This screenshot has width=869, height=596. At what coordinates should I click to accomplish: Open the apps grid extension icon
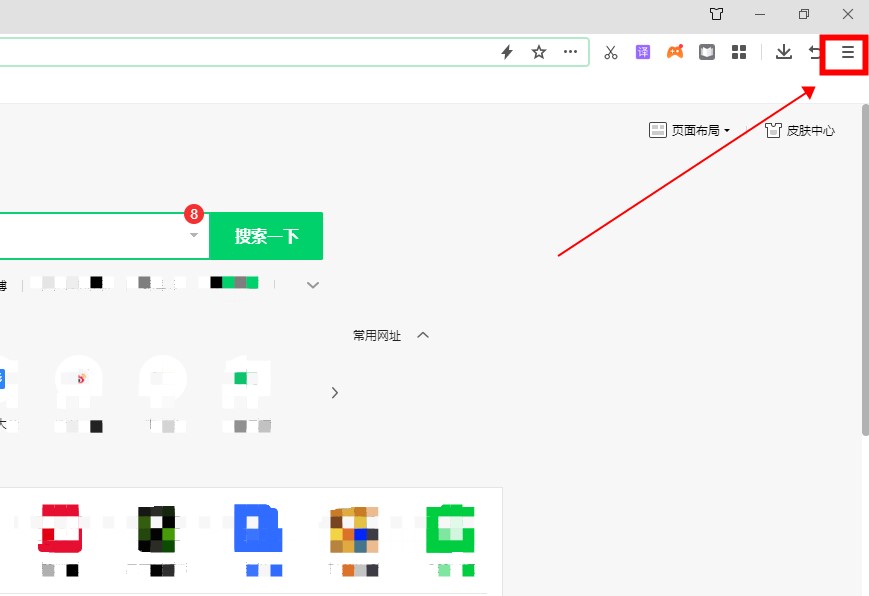tap(739, 52)
